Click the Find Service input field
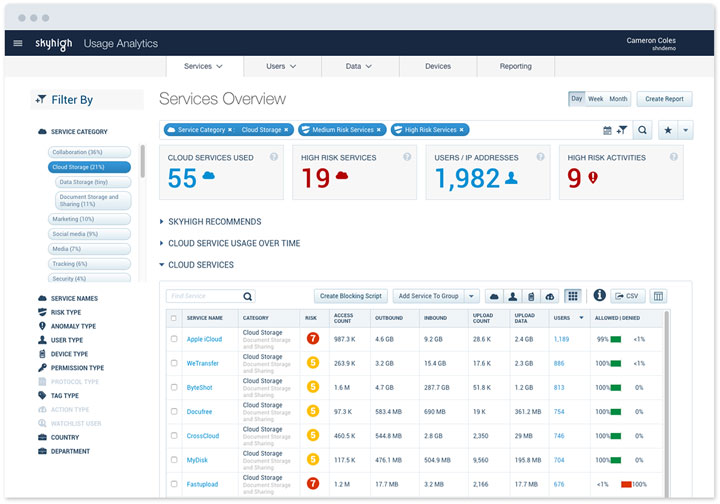The image size is (720, 504). click(x=204, y=296)
